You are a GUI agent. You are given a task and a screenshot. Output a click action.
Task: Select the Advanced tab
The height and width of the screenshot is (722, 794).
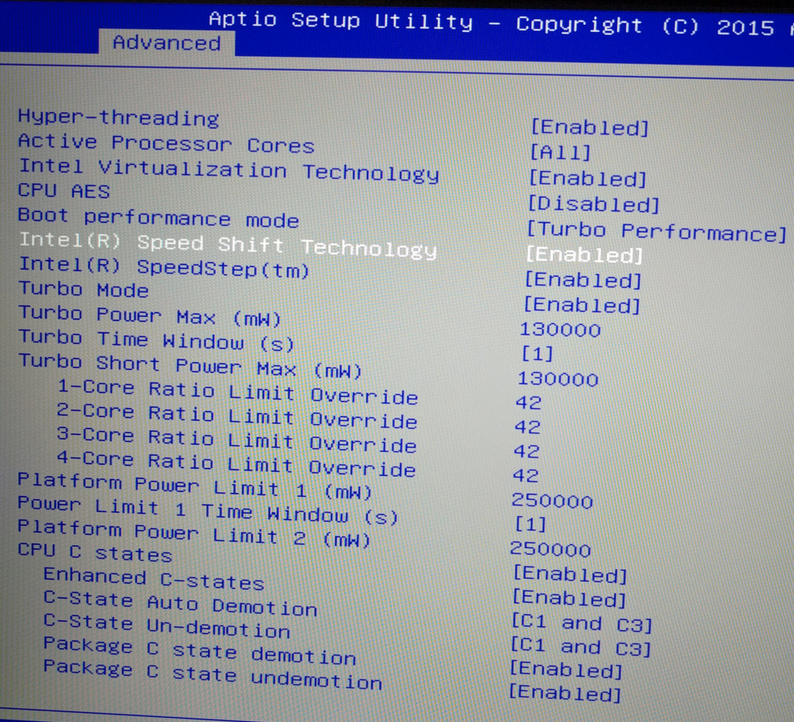click(x=167, y=43)
